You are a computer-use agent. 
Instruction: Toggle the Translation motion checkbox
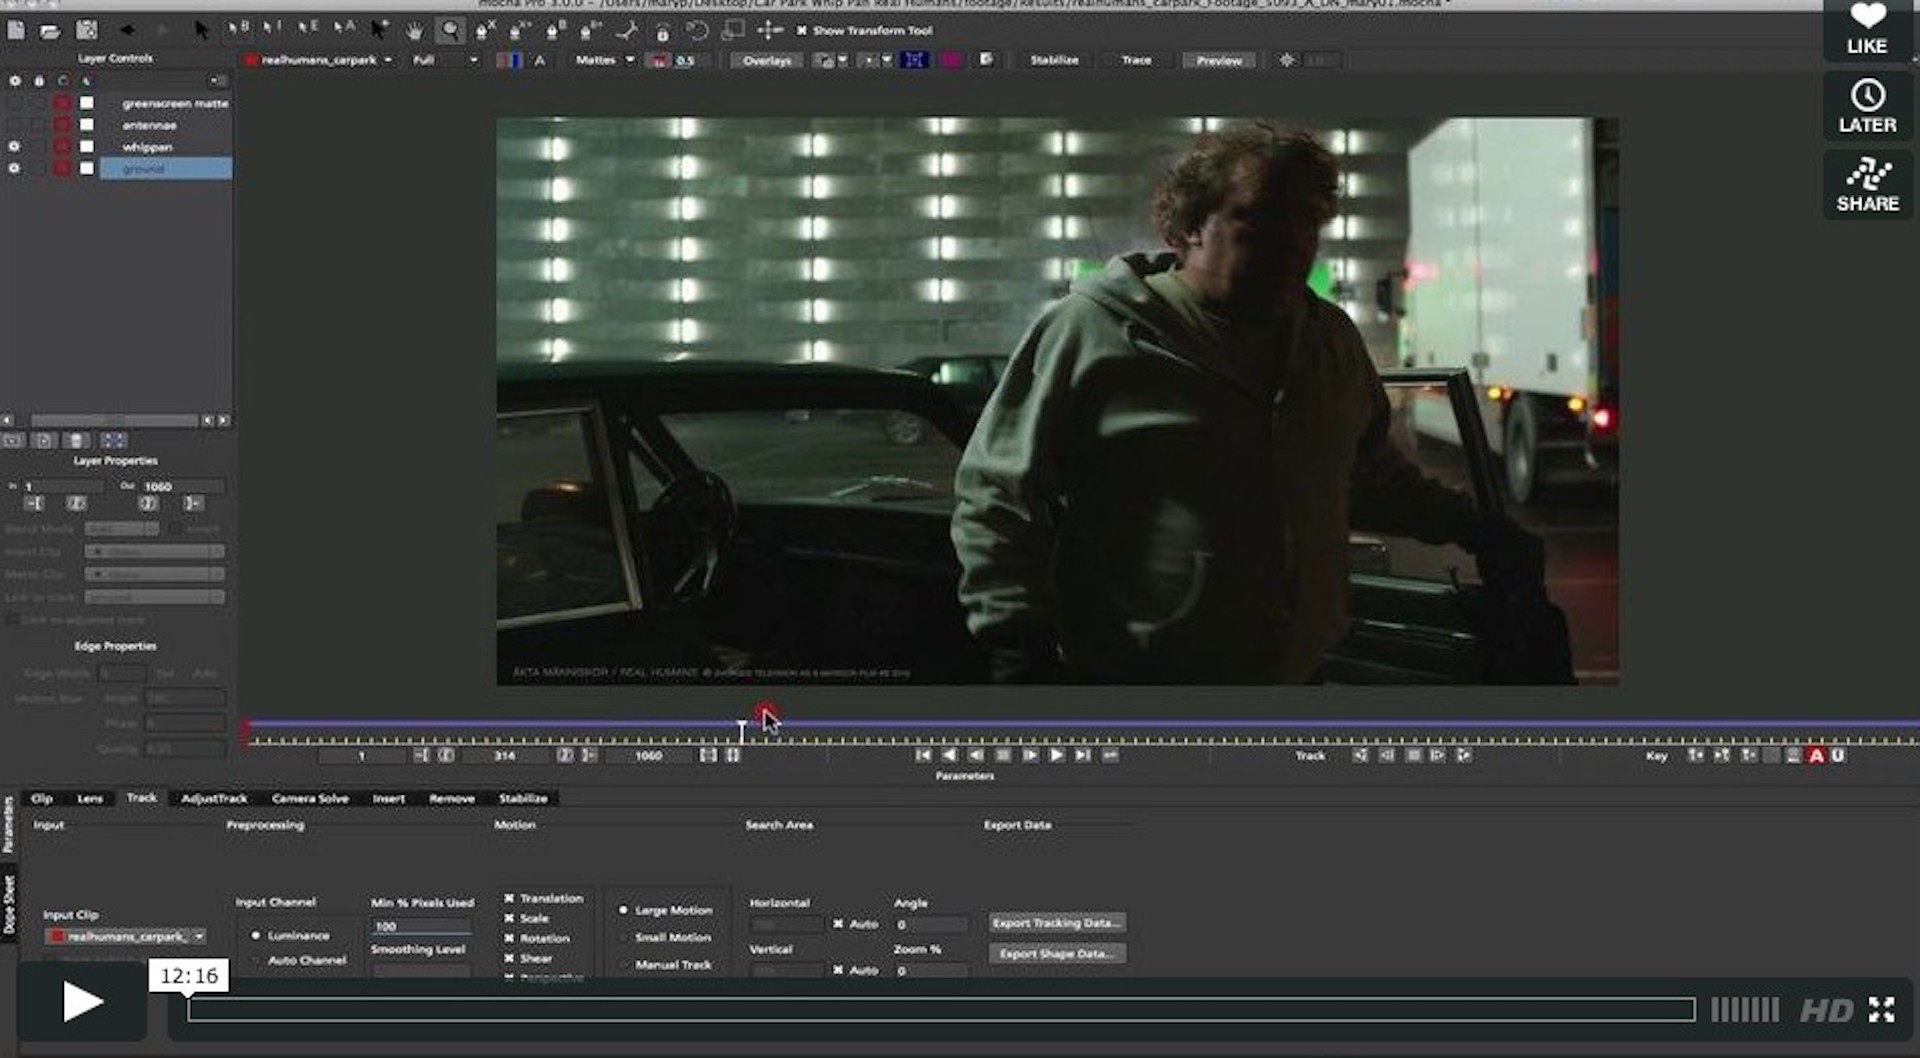coord(509,898)
